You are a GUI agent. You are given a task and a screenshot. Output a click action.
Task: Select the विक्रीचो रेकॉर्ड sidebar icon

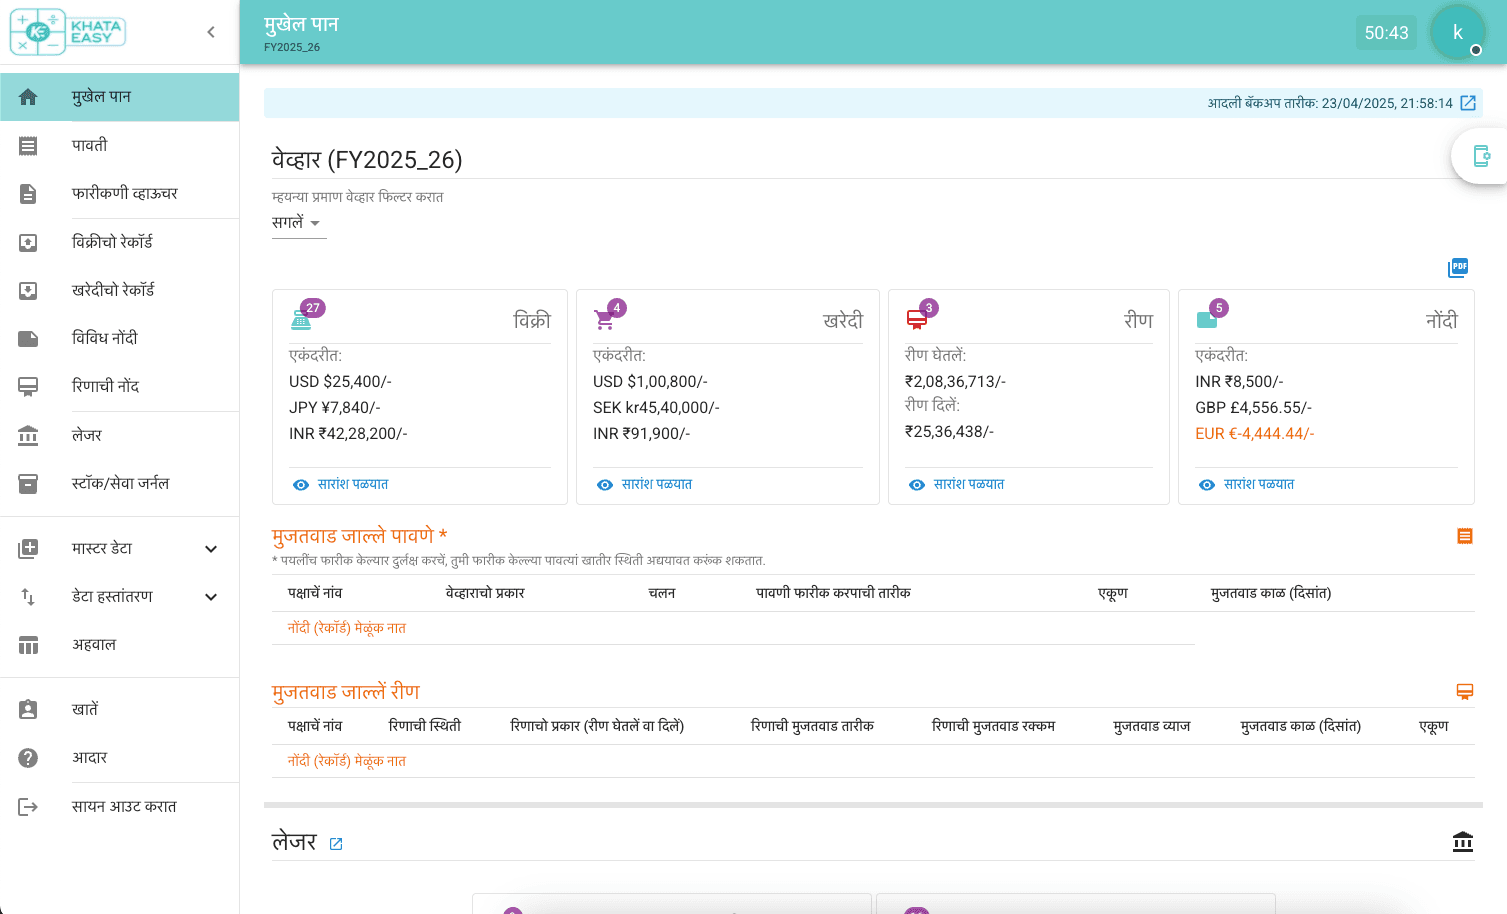29,241
